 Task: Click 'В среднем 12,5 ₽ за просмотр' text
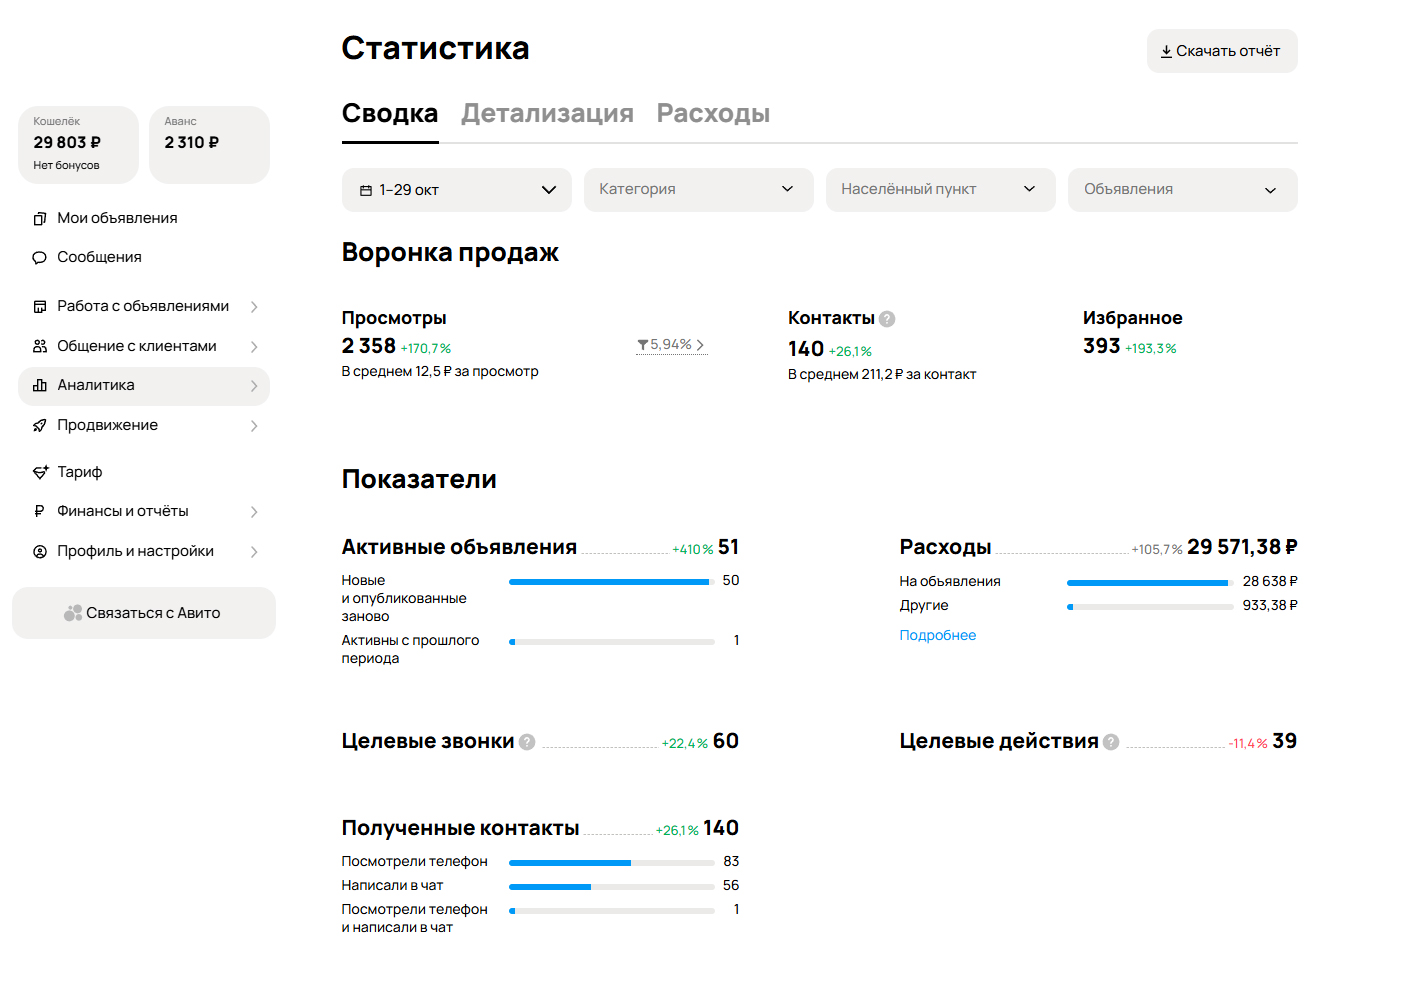440,372
